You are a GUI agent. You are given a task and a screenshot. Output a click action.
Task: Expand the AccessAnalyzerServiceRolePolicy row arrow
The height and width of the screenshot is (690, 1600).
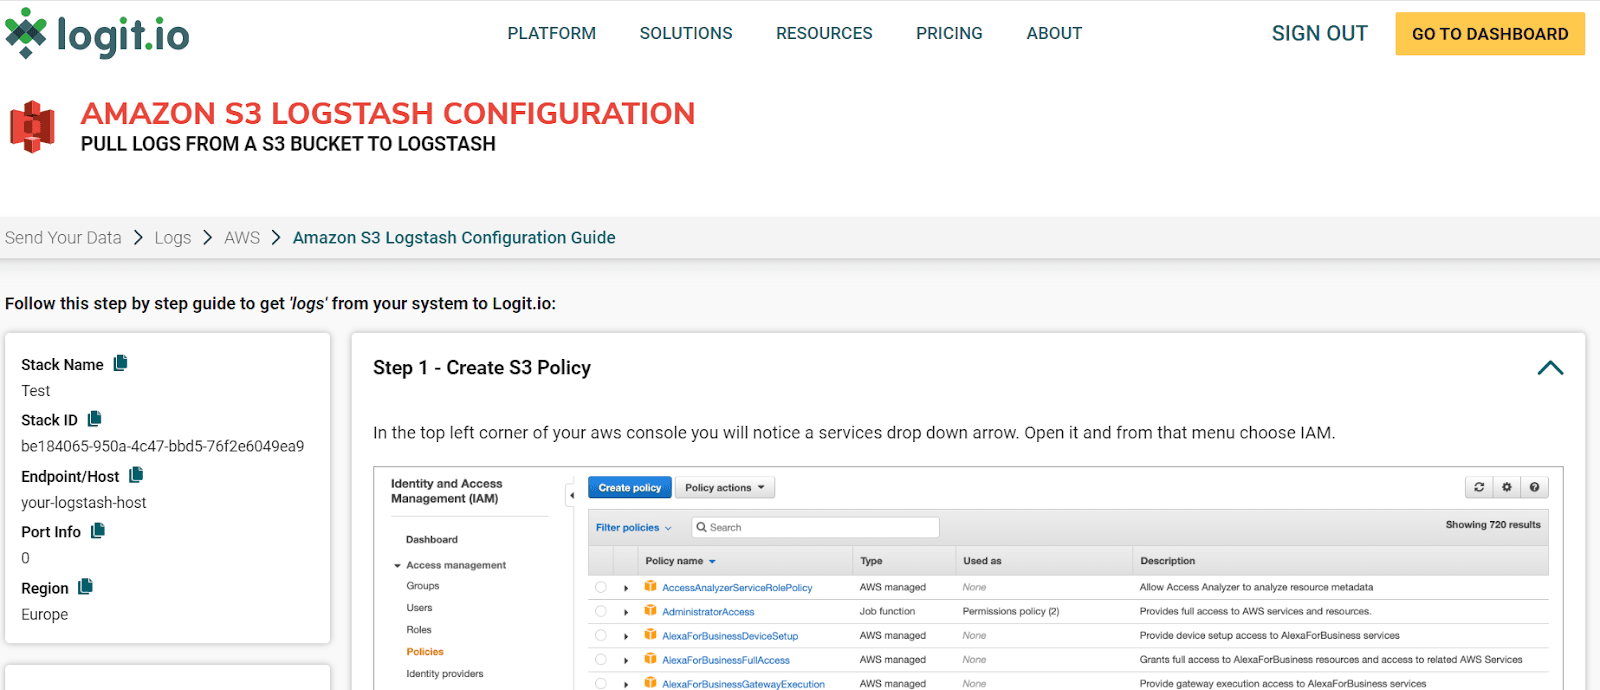click(x=626, y=588)
